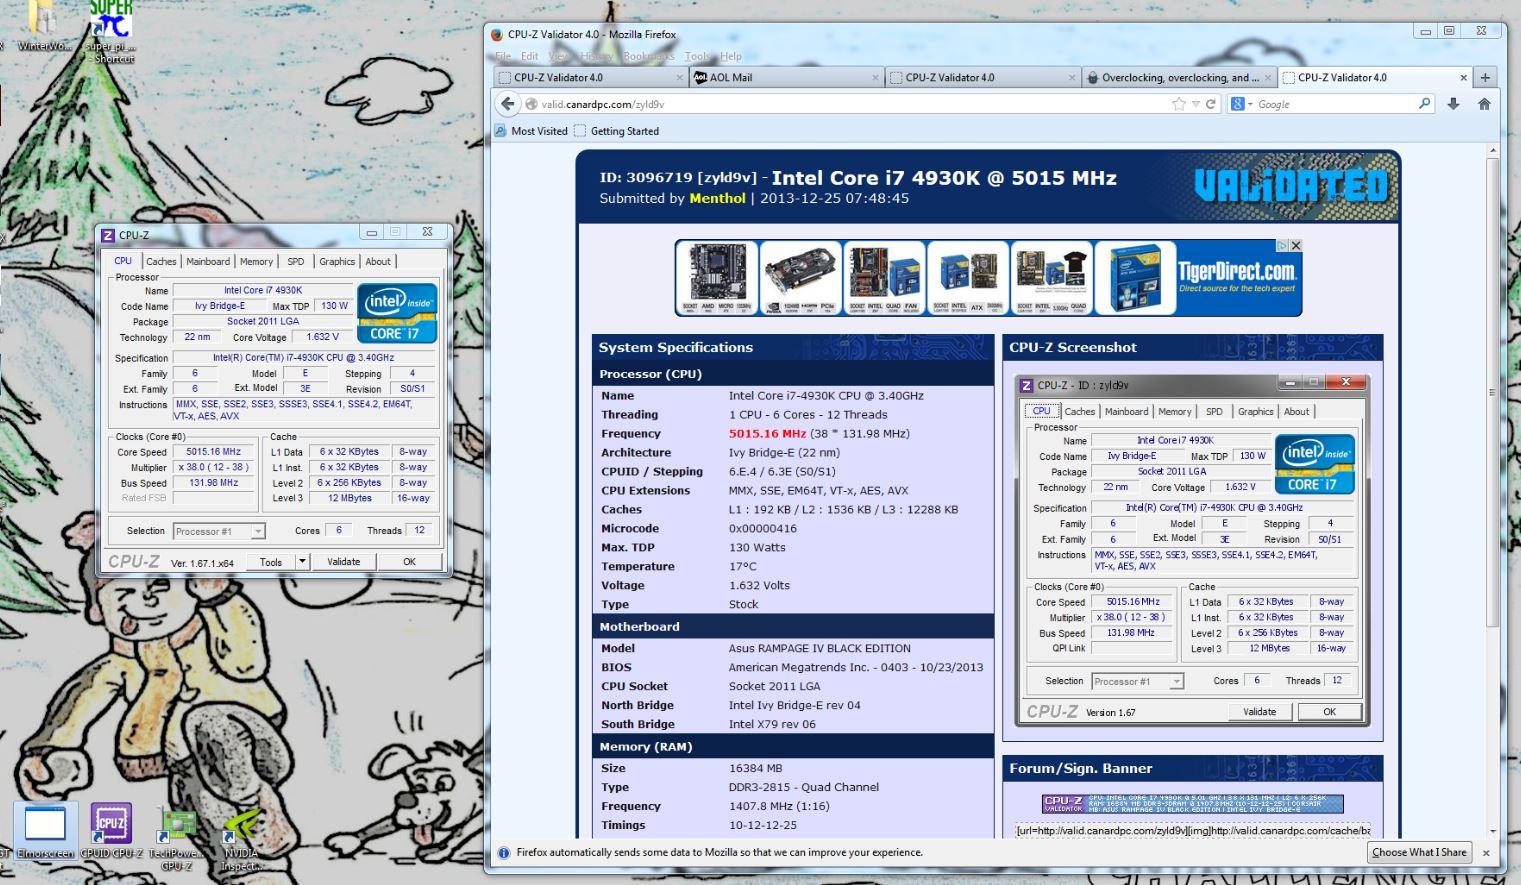Viewport: 1521px width, 885px height.
Task: Close the TigerDirect ad with X icon
Action: 1296,245
